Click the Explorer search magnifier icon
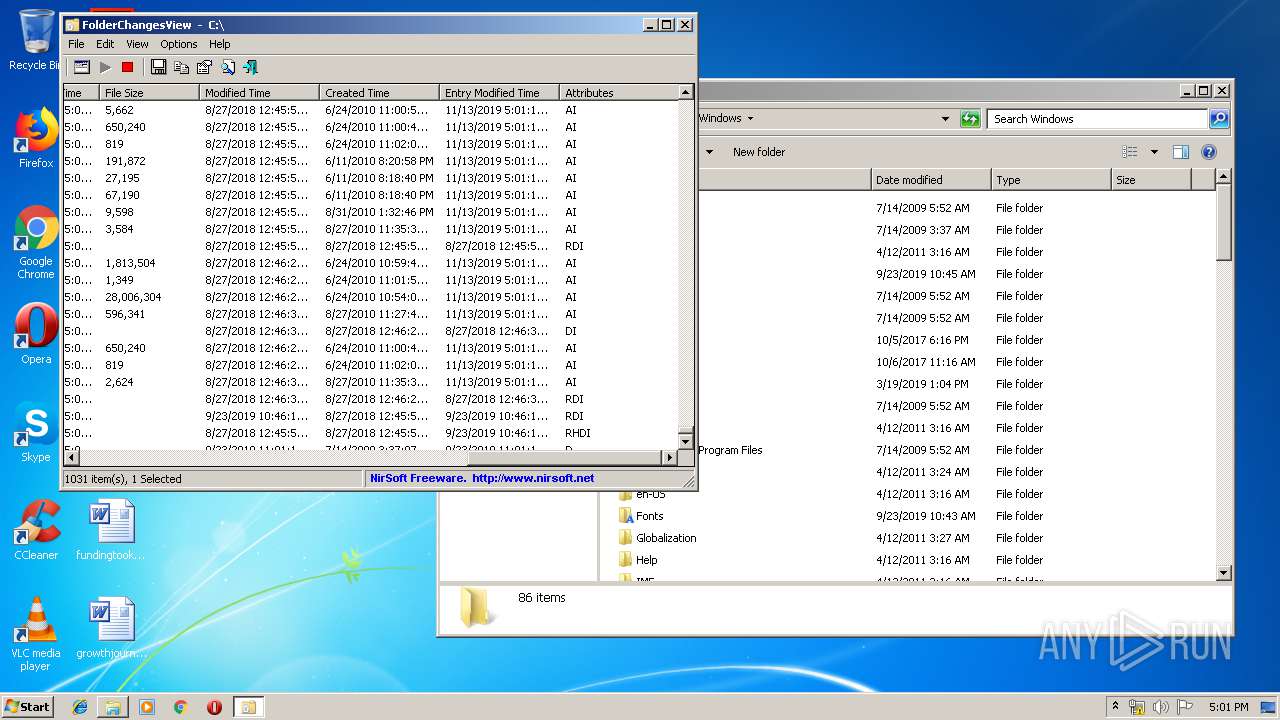The width and height of the screenshot is (1280, 720). click(x=1219, y=119)
